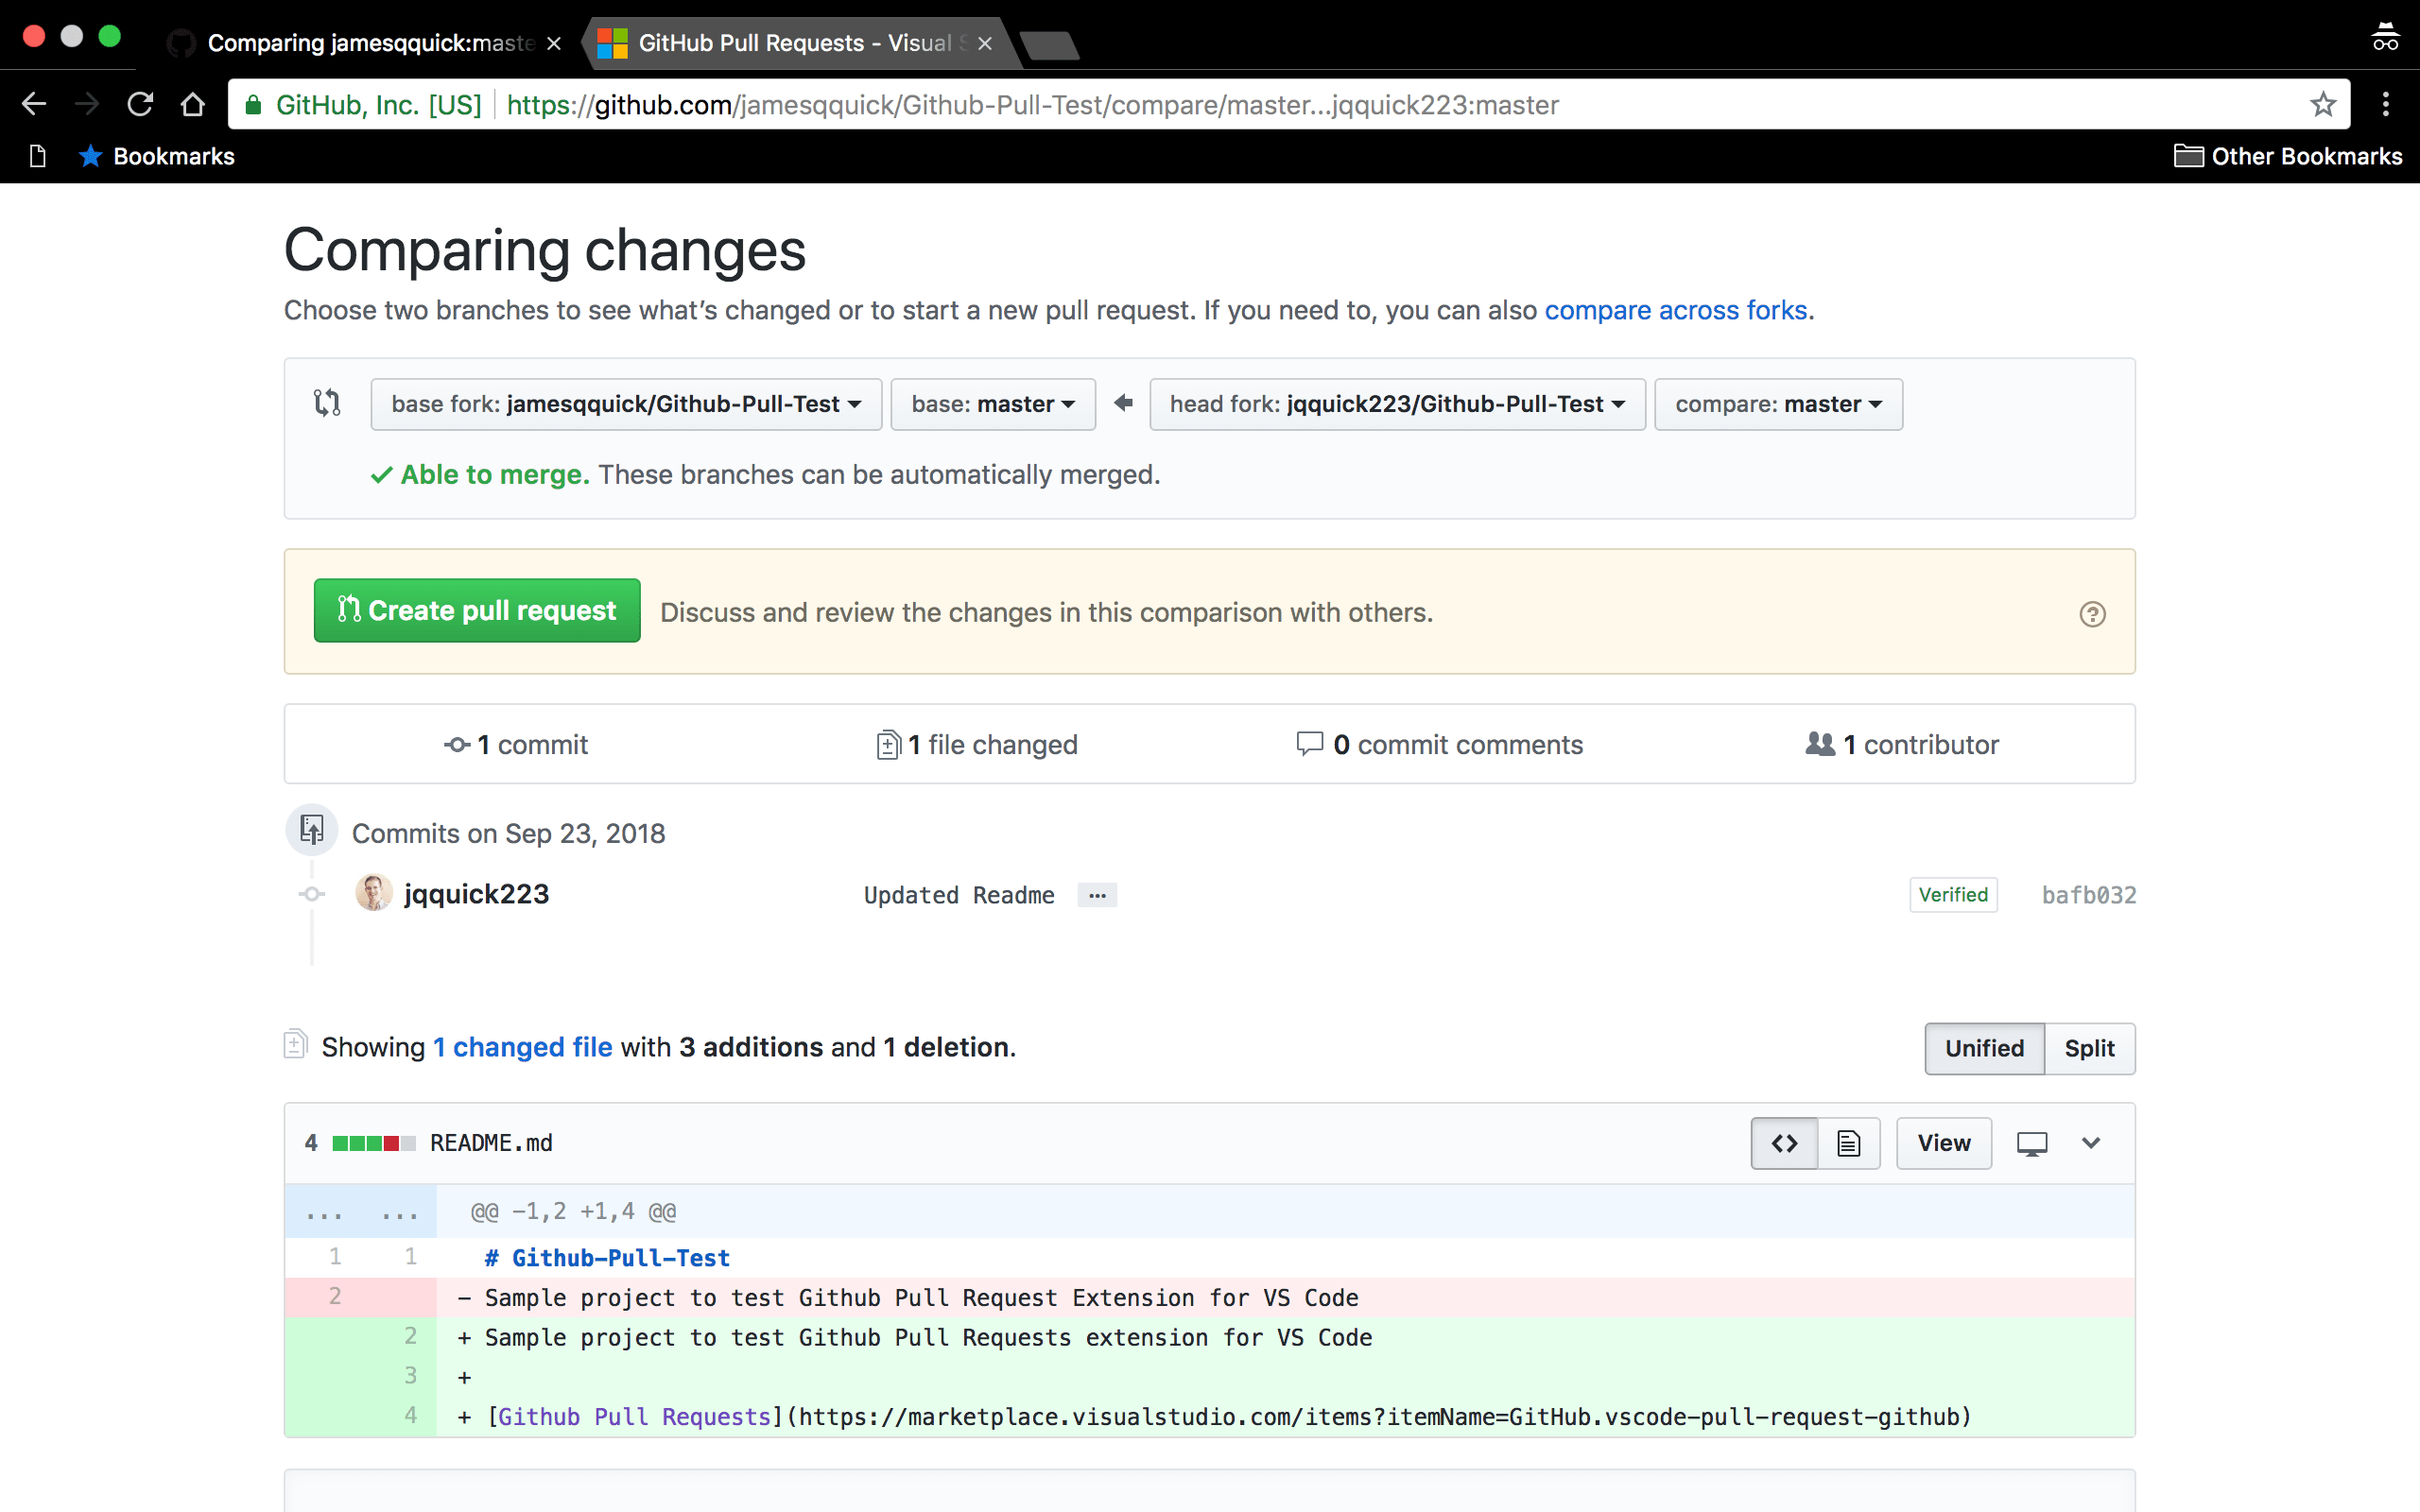Open 1 commit summary tab
Viewport: 2420px width, 1512px height.
point(516,744)
